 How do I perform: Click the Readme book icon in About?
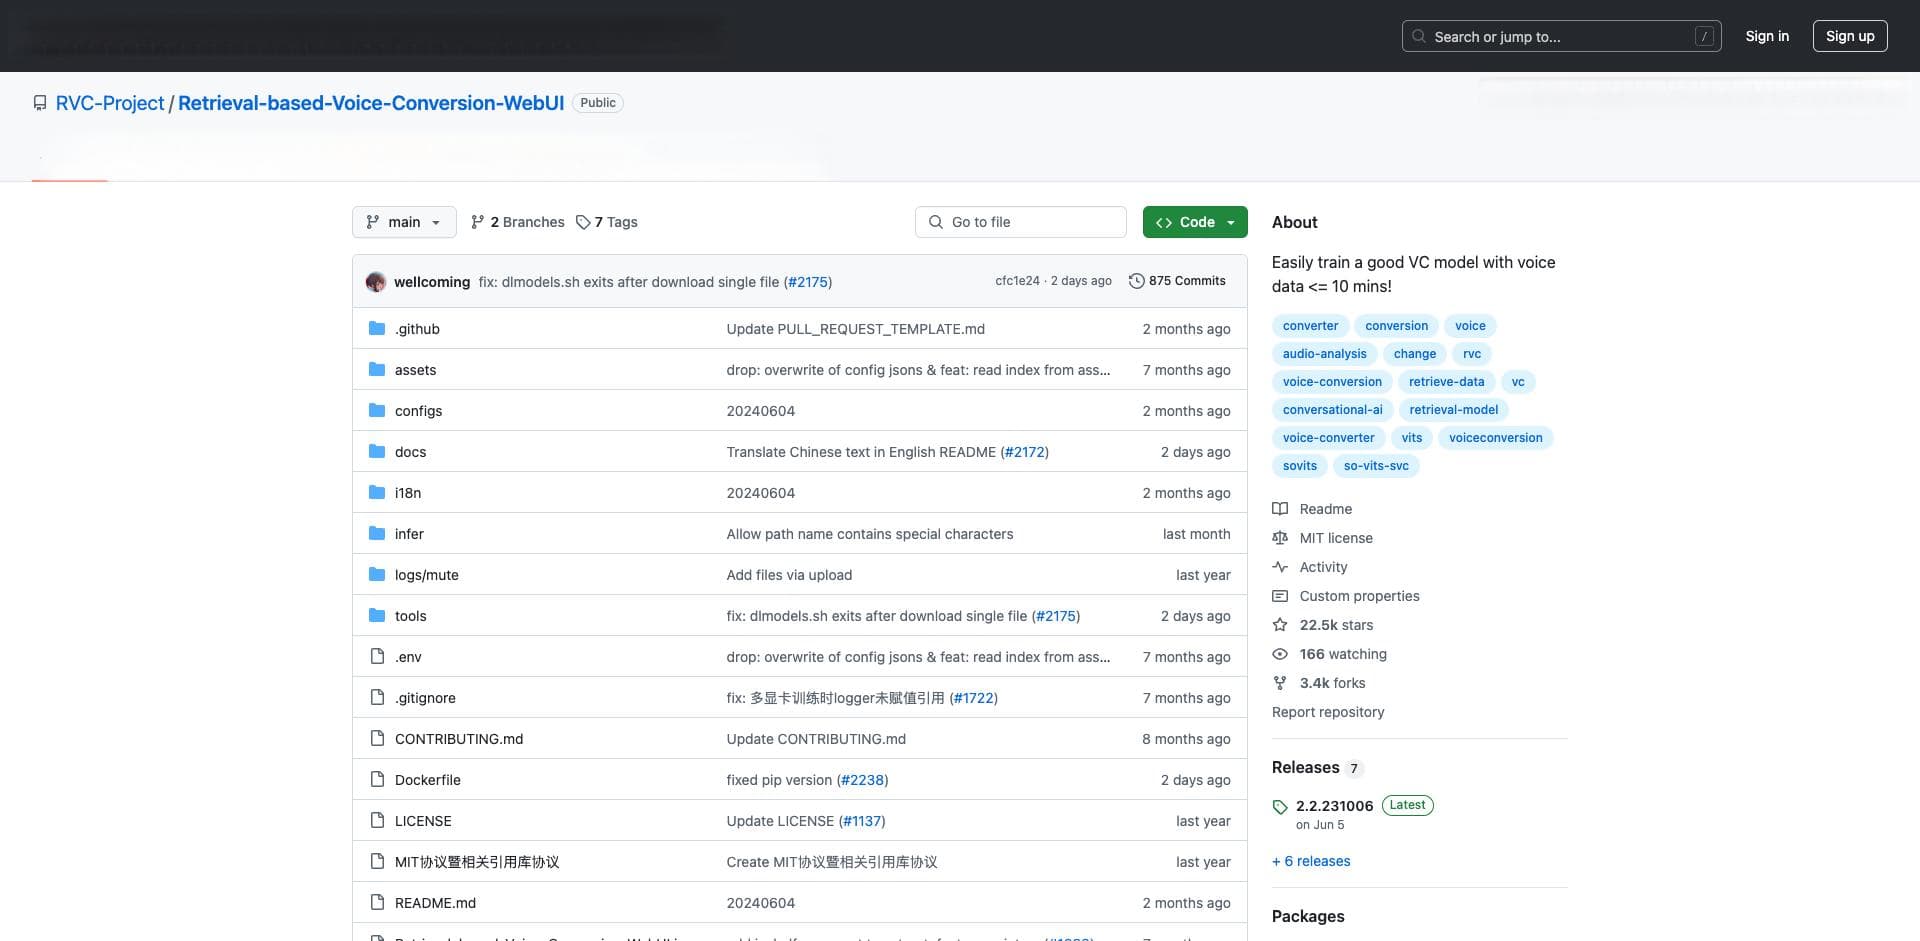pyautogui.click(x=1280, y=509)
